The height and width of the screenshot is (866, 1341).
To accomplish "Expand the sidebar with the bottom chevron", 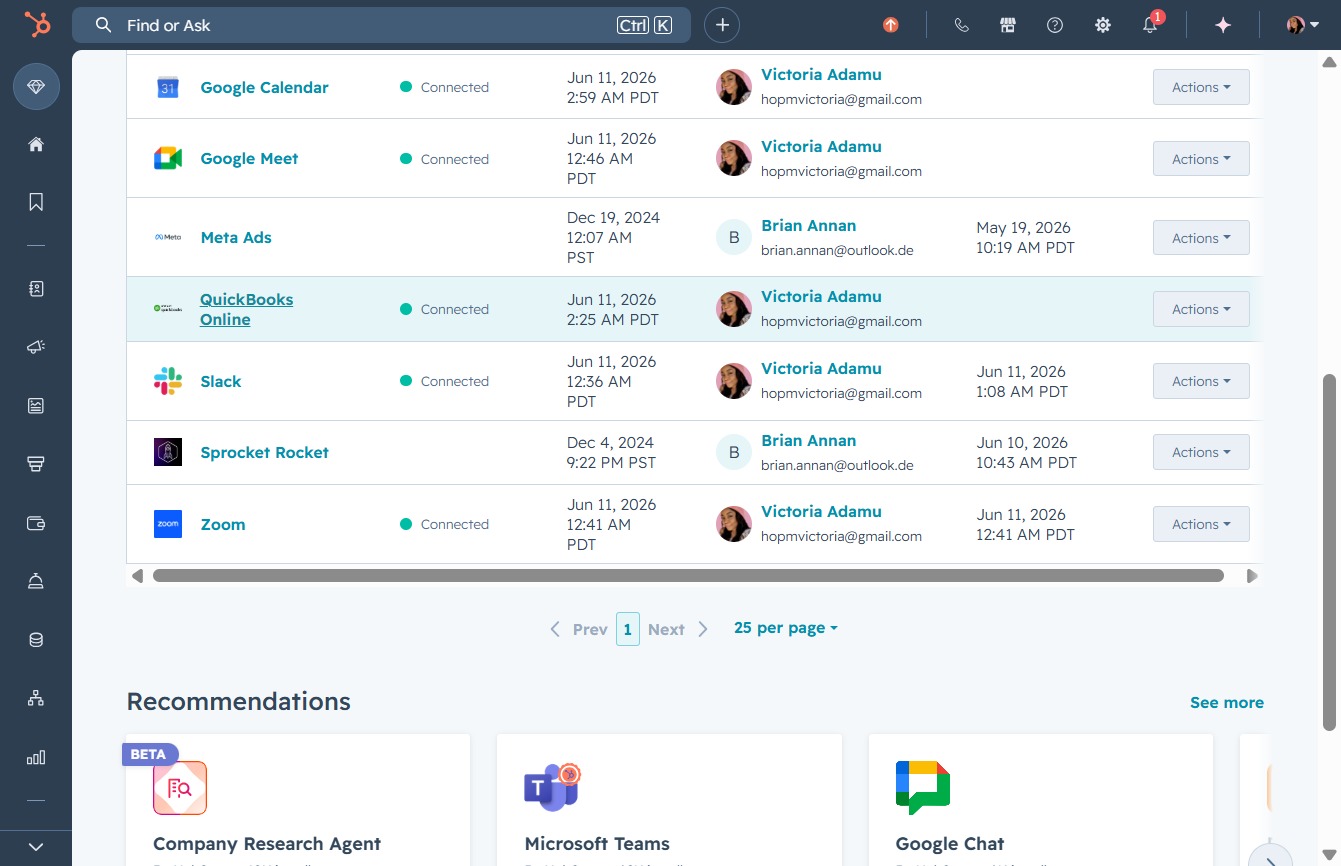I will (36, 847).
